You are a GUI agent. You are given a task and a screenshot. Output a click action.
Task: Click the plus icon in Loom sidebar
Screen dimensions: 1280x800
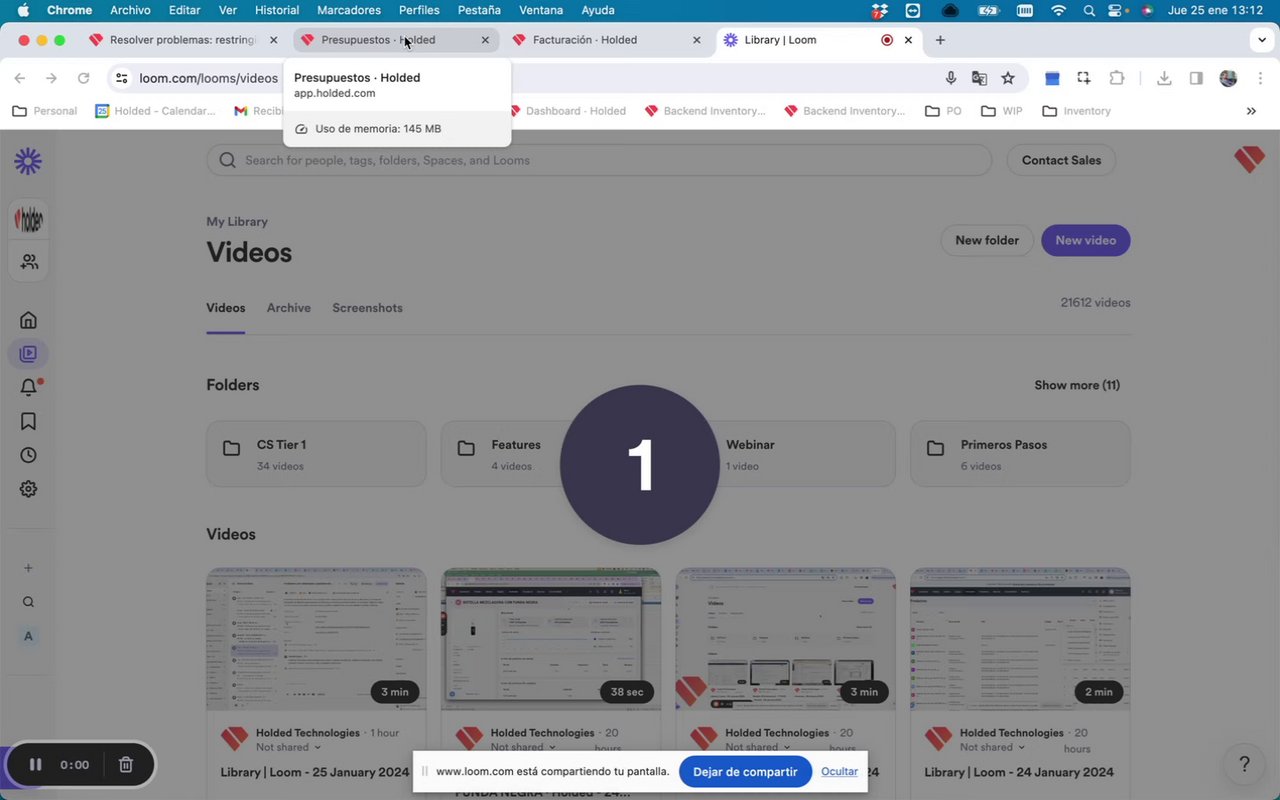28,568
